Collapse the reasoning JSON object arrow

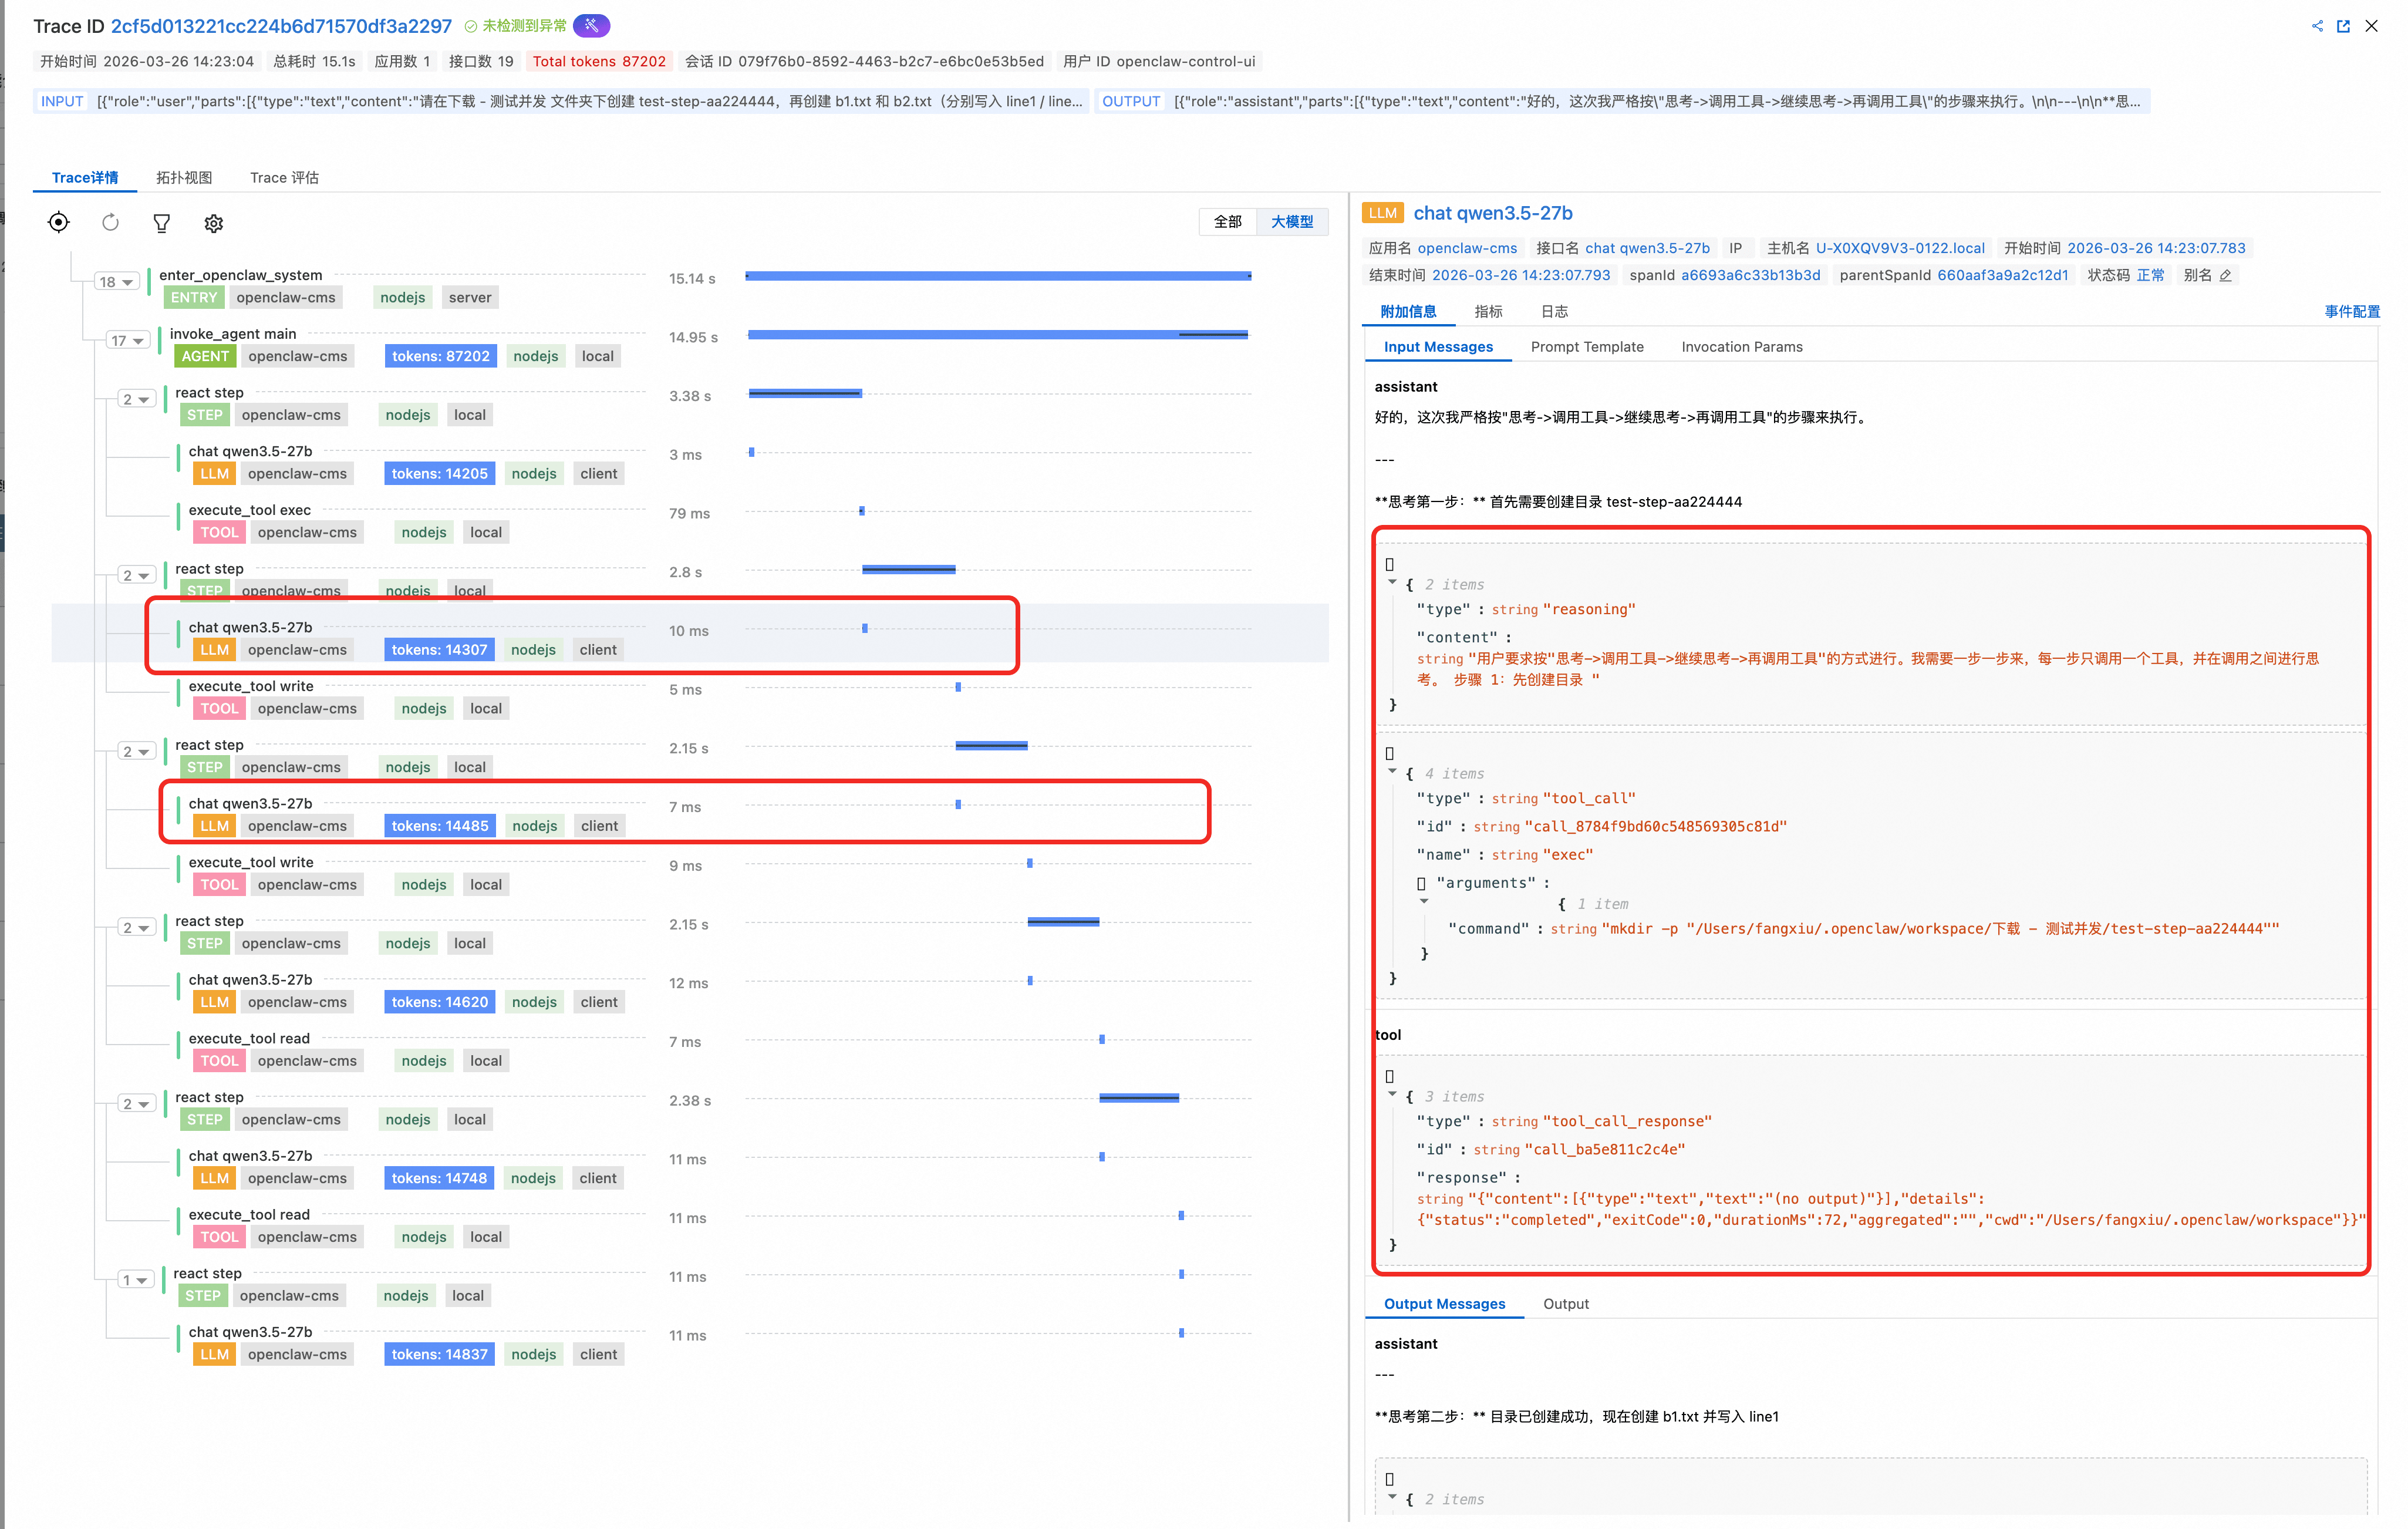1392,582
